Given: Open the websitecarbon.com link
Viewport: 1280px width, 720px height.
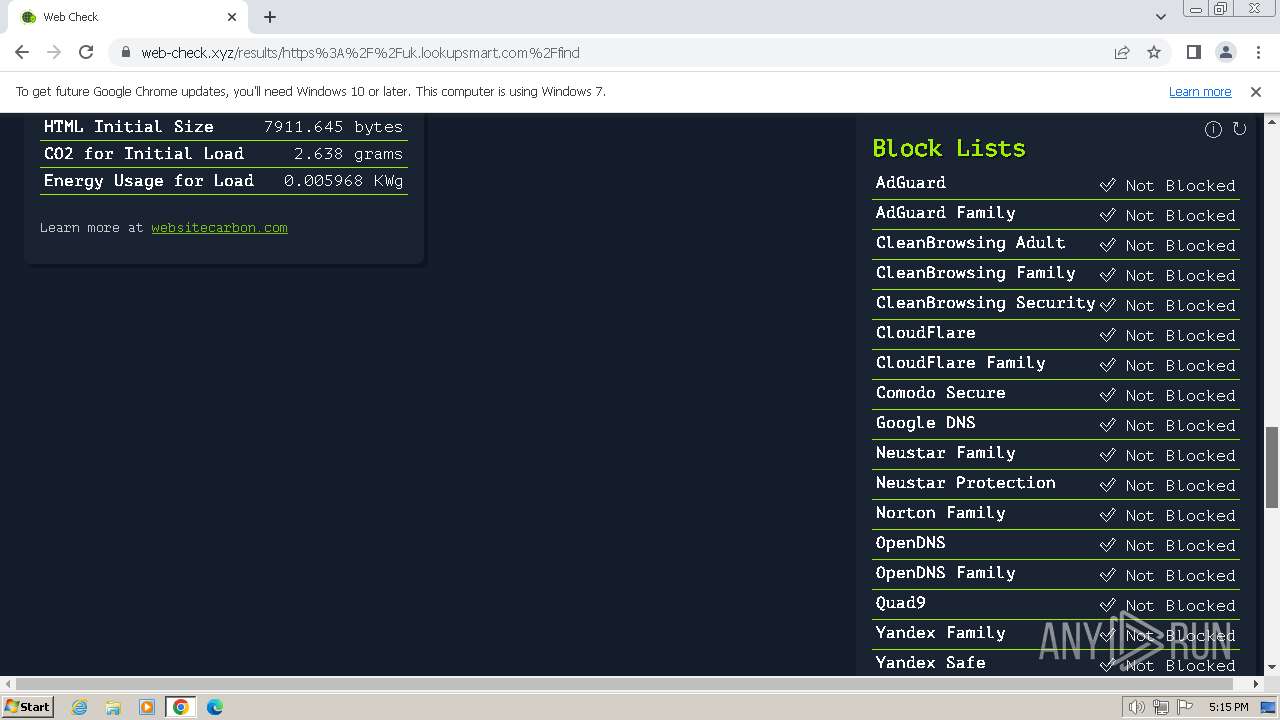Looking at the screenshot, I should (219, 228).
